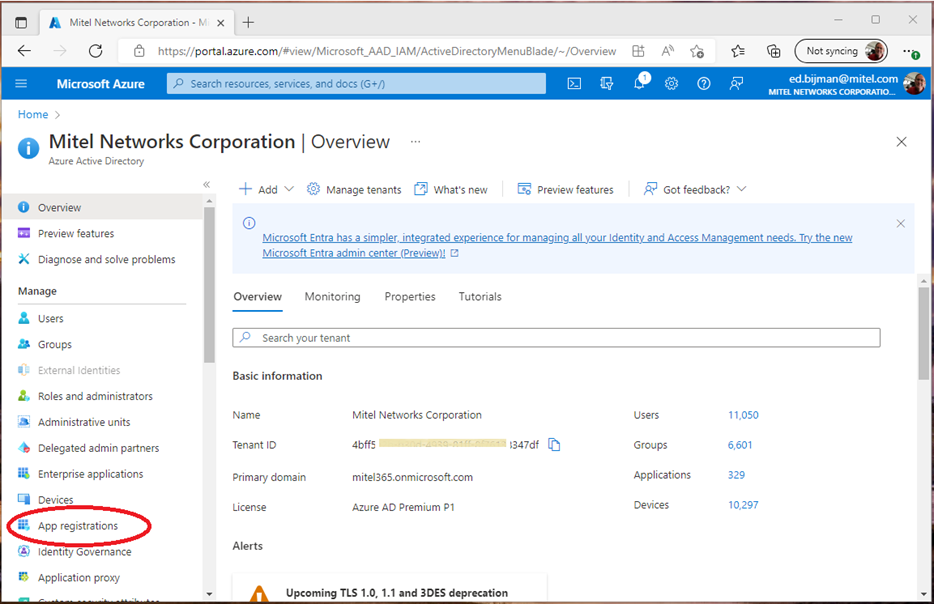This screenshot has width=934, height=604.
Task: Switch to the Monitoring tab
Action: pyautogui.click(x=332, y=297)
